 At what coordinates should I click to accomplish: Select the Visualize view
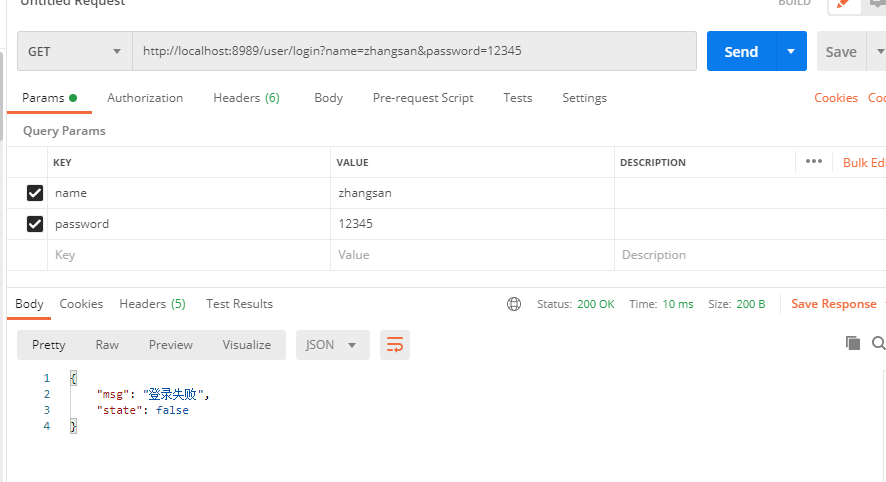coord(246,345)
